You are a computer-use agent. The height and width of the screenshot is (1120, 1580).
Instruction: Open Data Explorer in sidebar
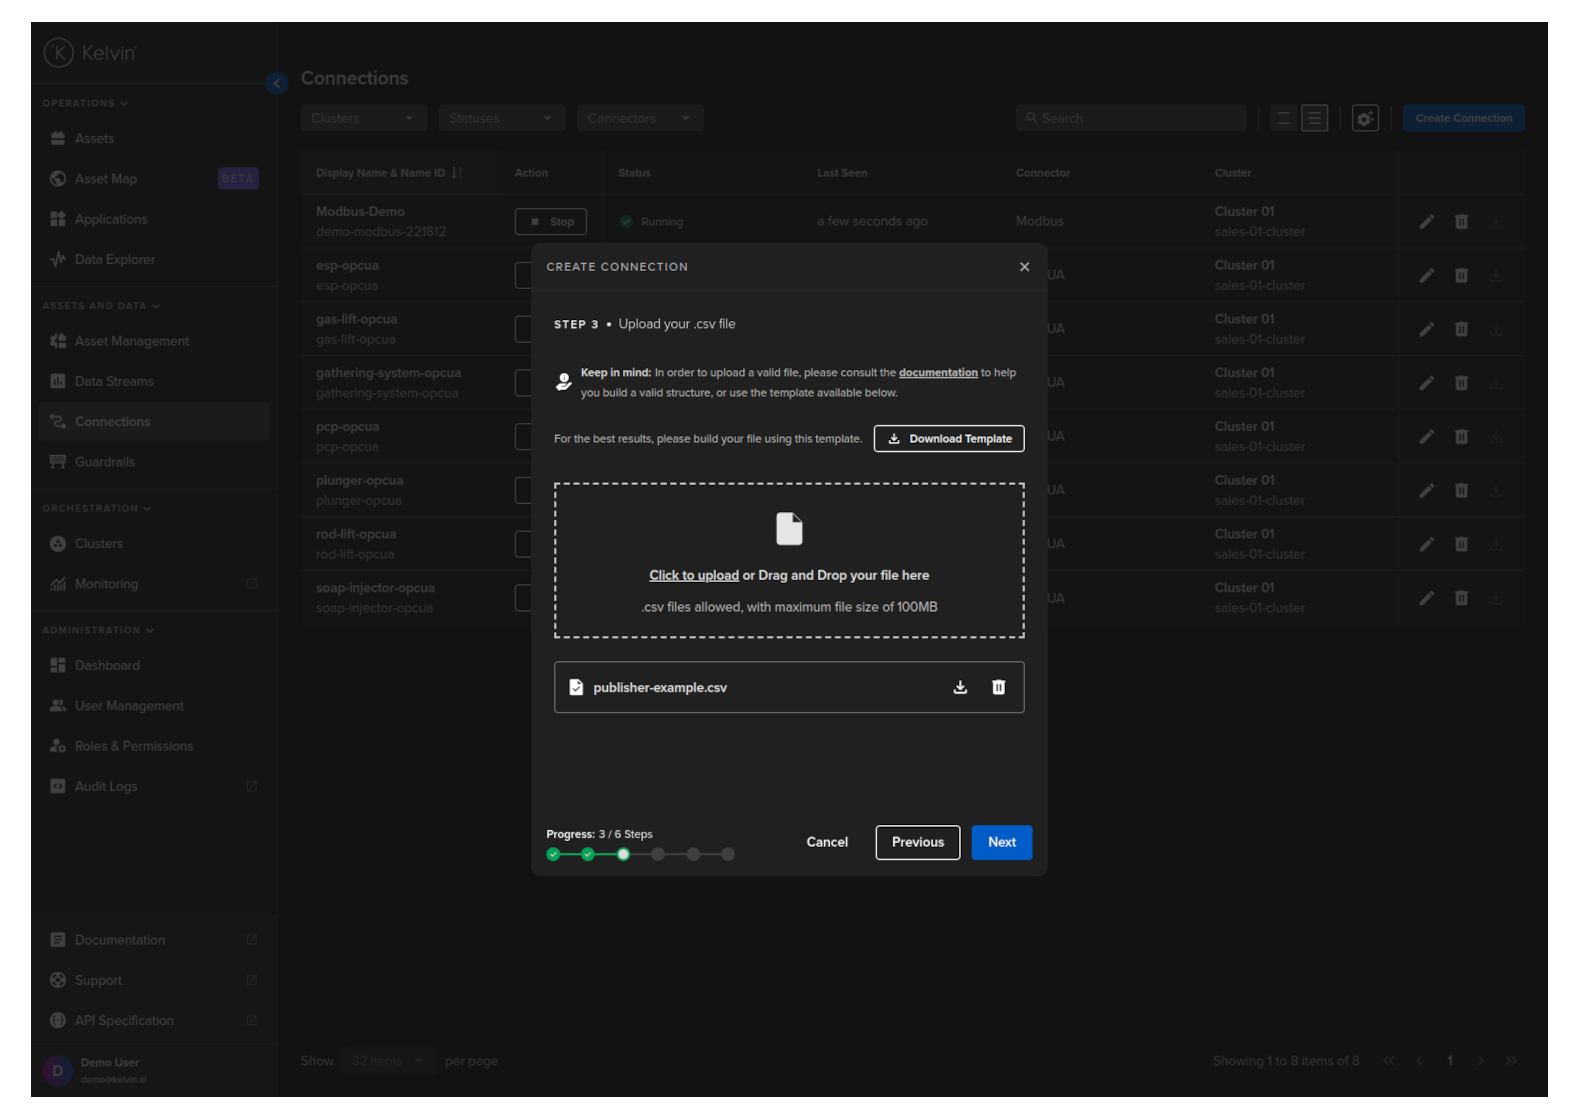(x=114, y=259)
